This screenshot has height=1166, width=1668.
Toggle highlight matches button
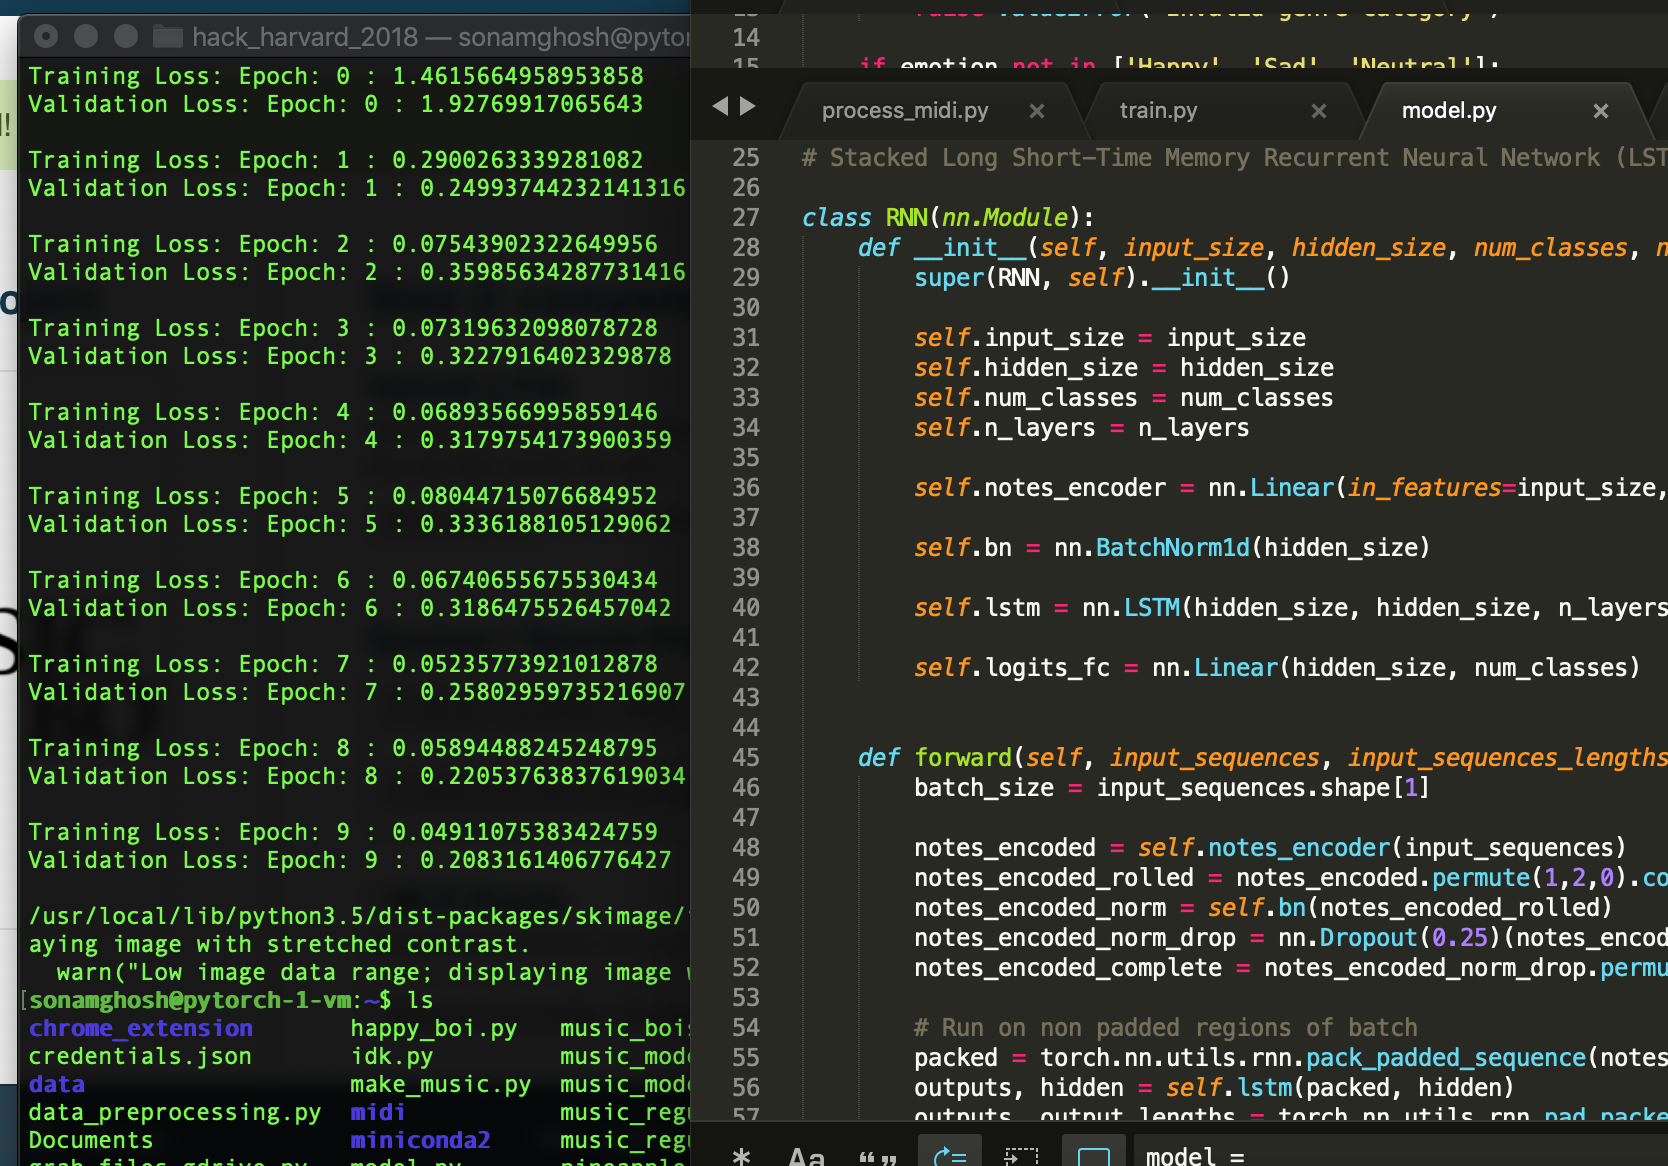tap(1093, 1156)
